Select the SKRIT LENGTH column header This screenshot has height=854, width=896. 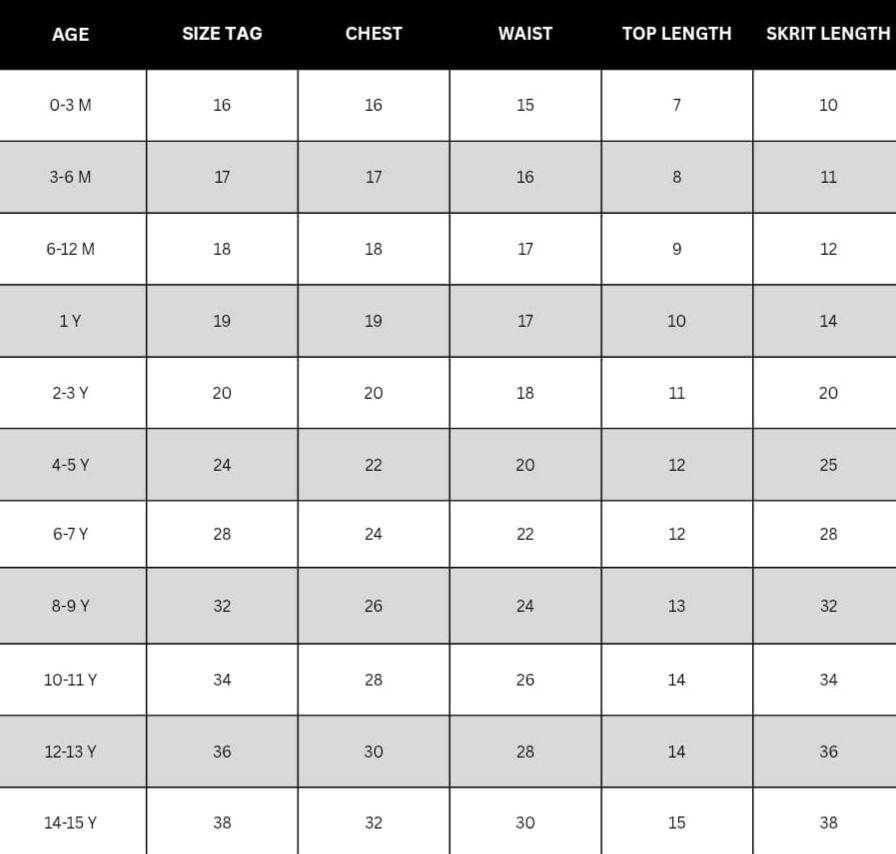(828, 34)
